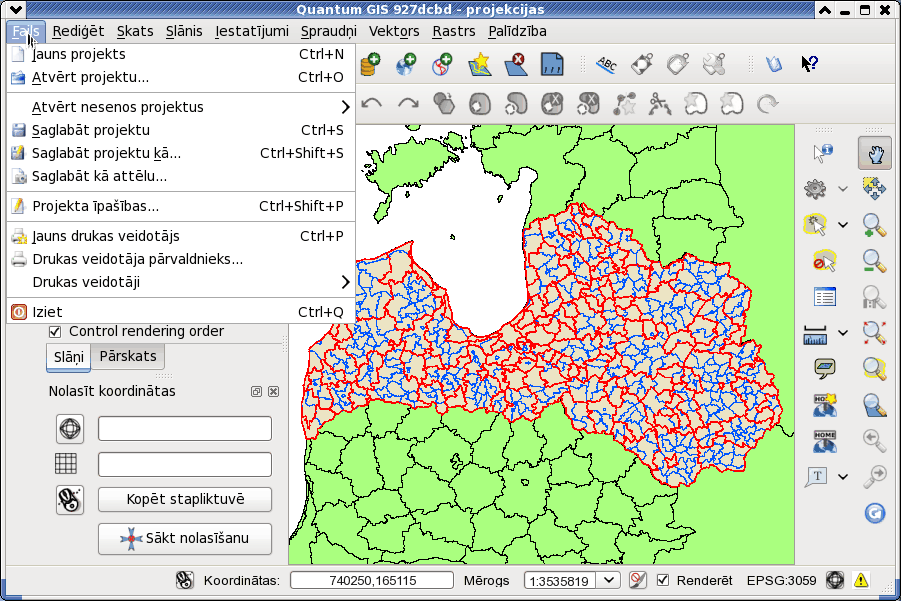Screen dimensions: 901x601
Task: Click the Add PostGIS layer database icon
Action: [x=371, y=64]
